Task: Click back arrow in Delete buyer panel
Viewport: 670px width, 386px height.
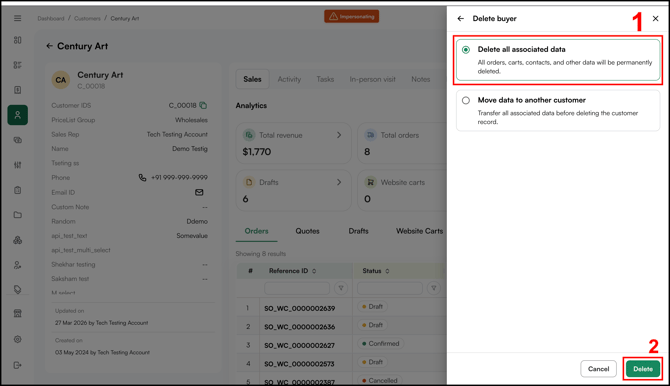Action: point(461,18)
